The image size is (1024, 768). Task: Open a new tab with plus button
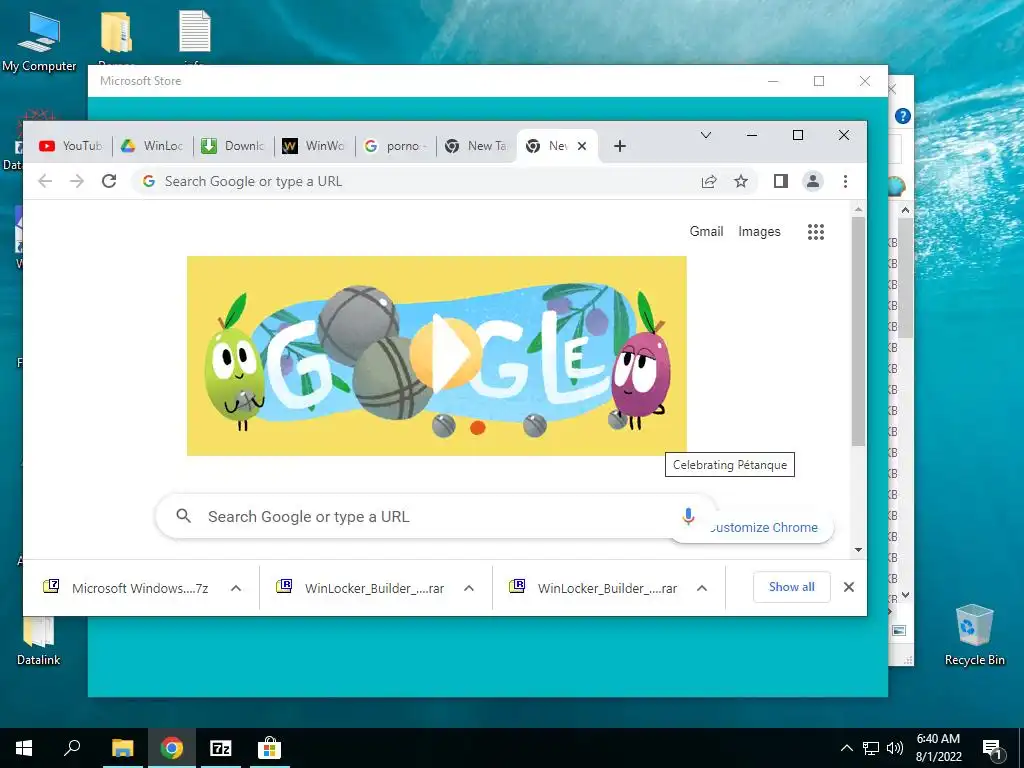620,146
